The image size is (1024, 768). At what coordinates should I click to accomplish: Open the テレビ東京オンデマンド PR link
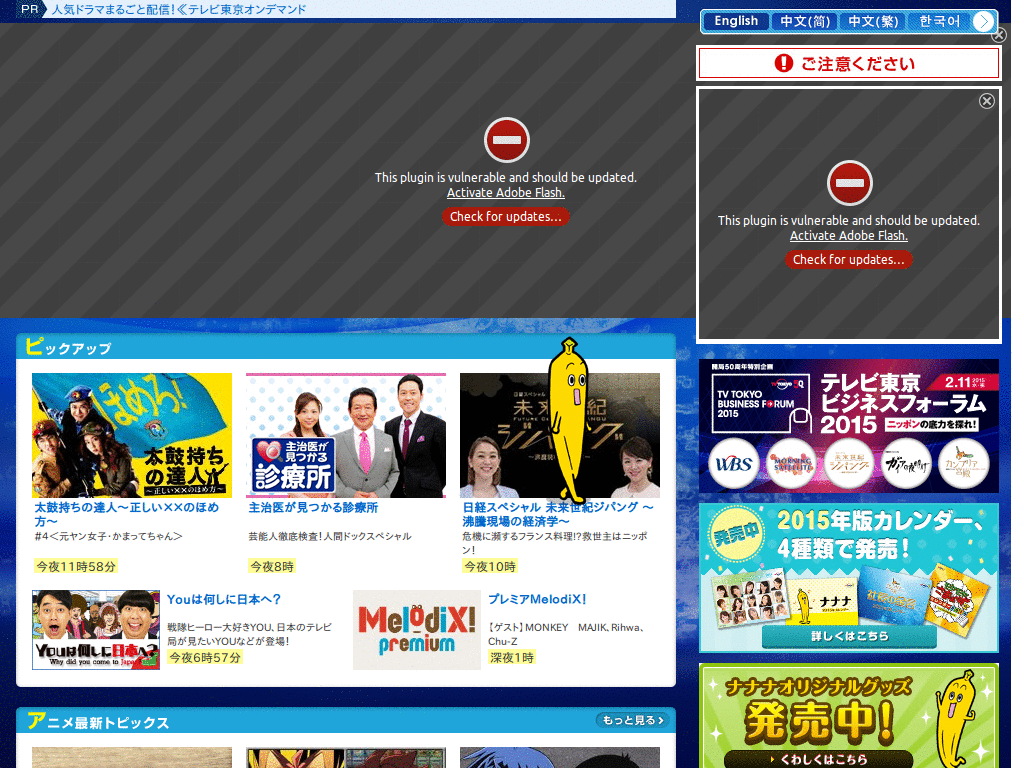(x=179, y=9)
